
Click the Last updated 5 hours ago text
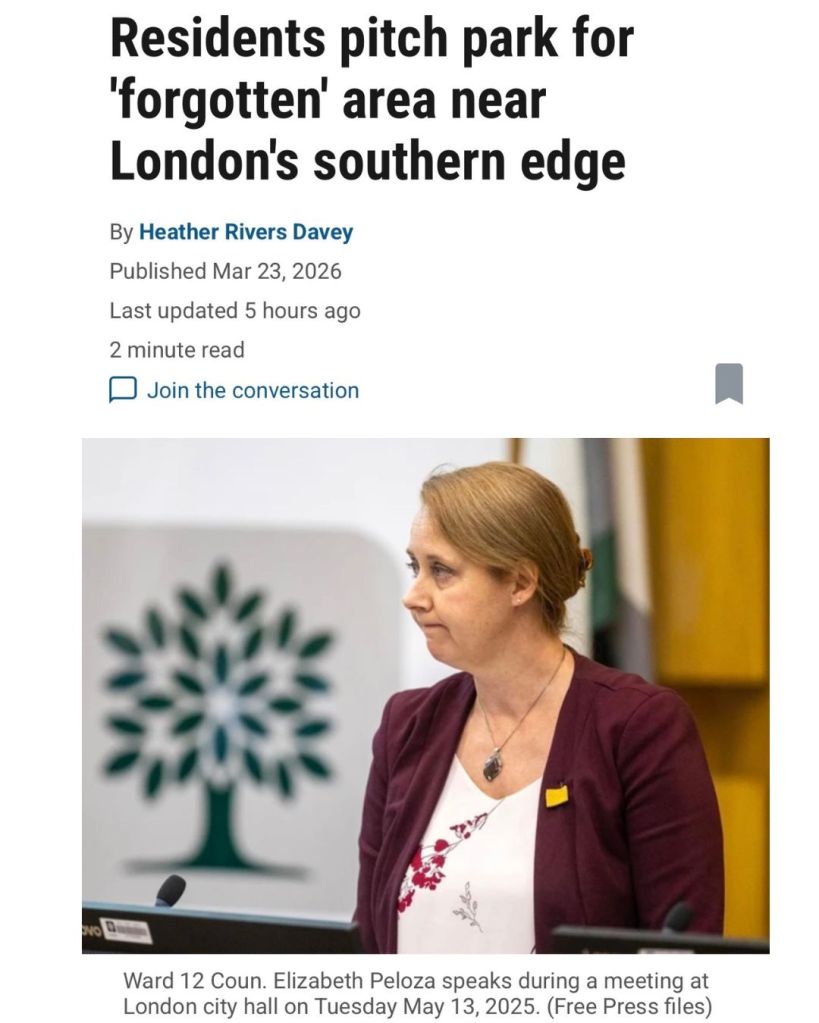235,311
